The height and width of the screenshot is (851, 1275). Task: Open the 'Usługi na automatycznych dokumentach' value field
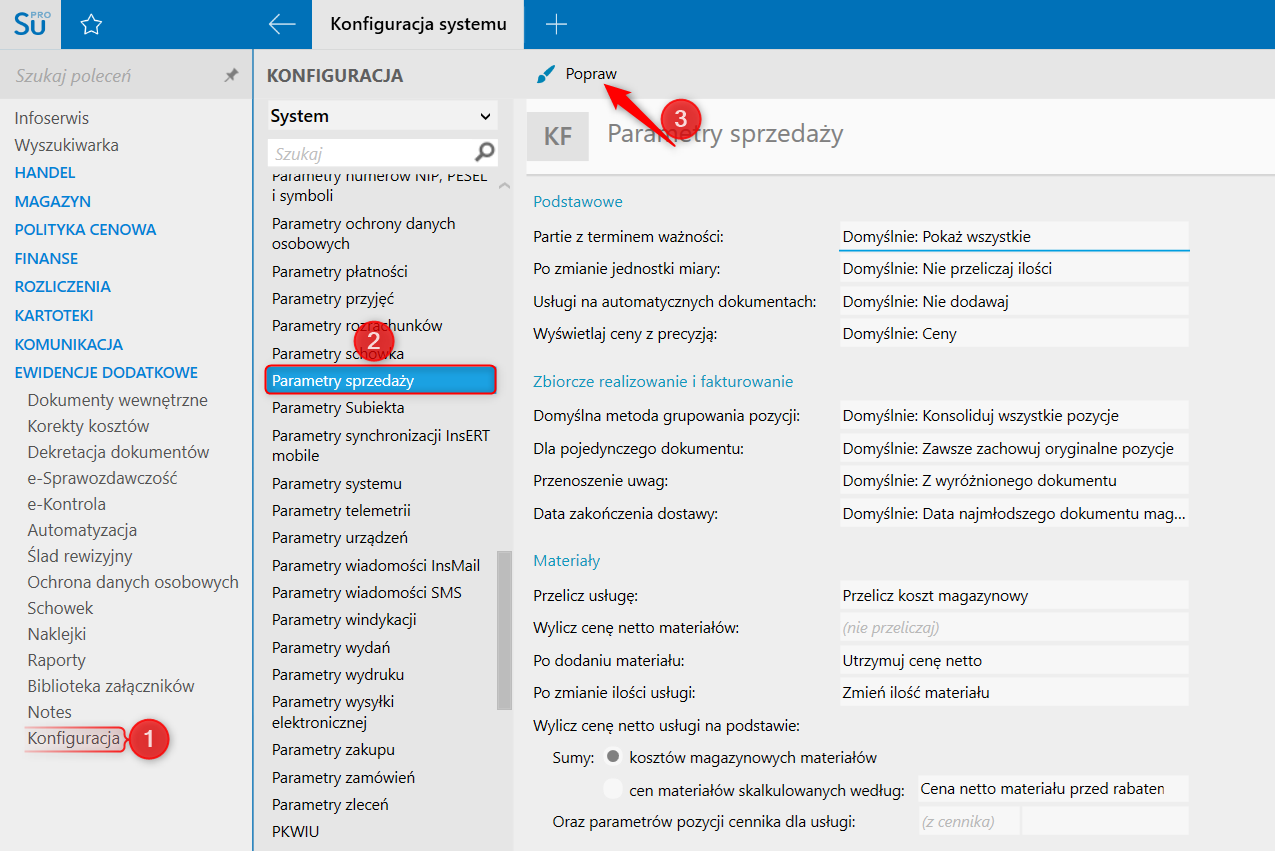click(1014, 301)
